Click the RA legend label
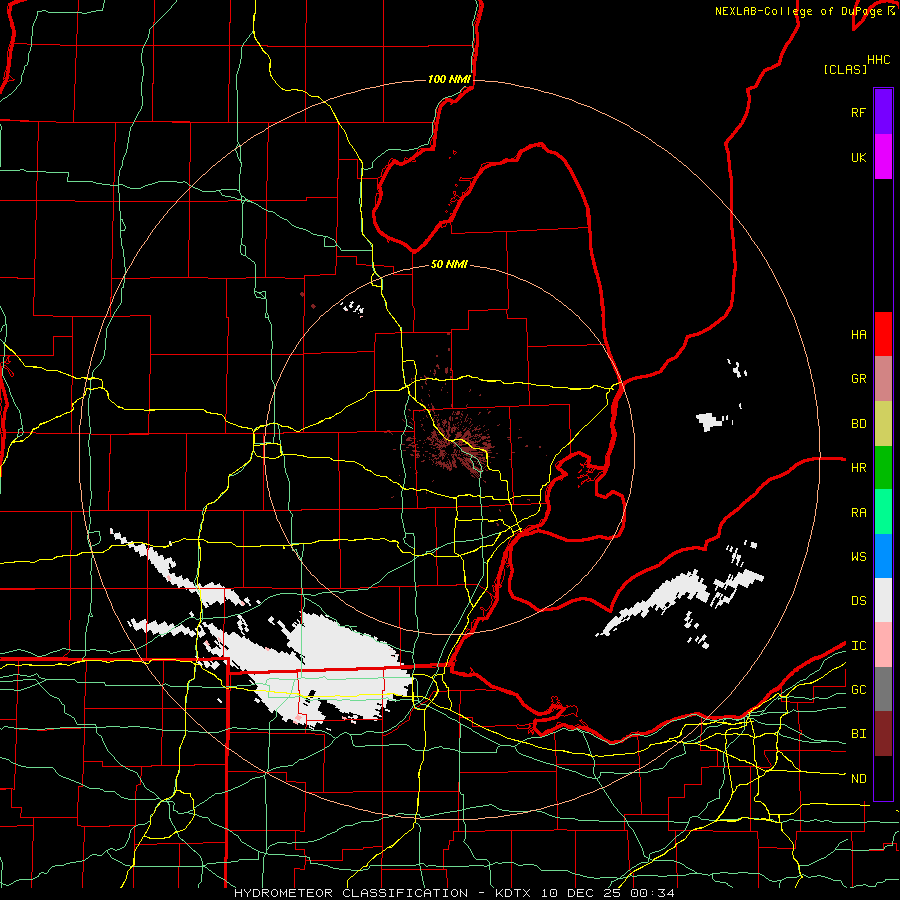Viewport: 900px width, 900px height. click(858, 513)
